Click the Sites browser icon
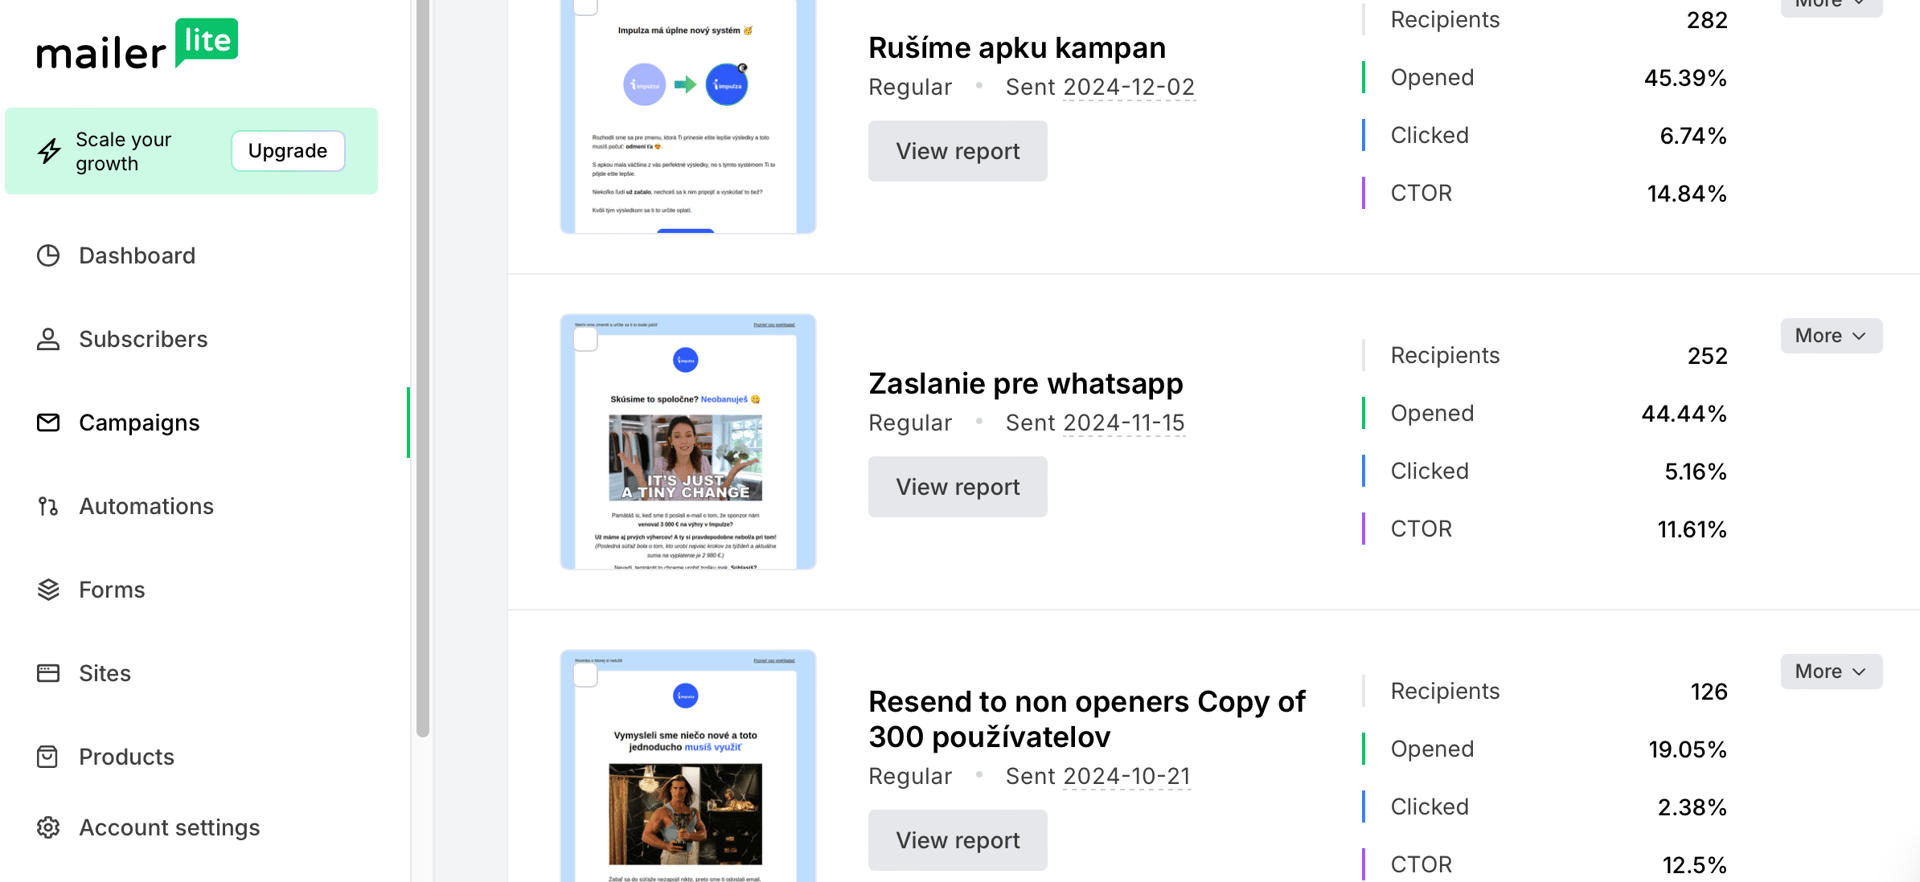Image resolution: width=1920 pixels, height=882 pixels. pos(48,673)
